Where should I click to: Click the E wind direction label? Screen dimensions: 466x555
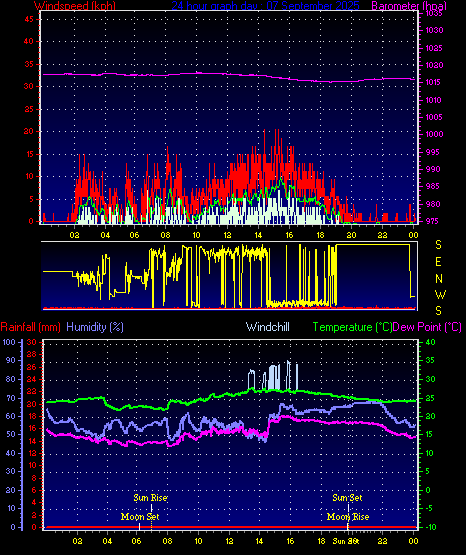[x=438, y=262]
